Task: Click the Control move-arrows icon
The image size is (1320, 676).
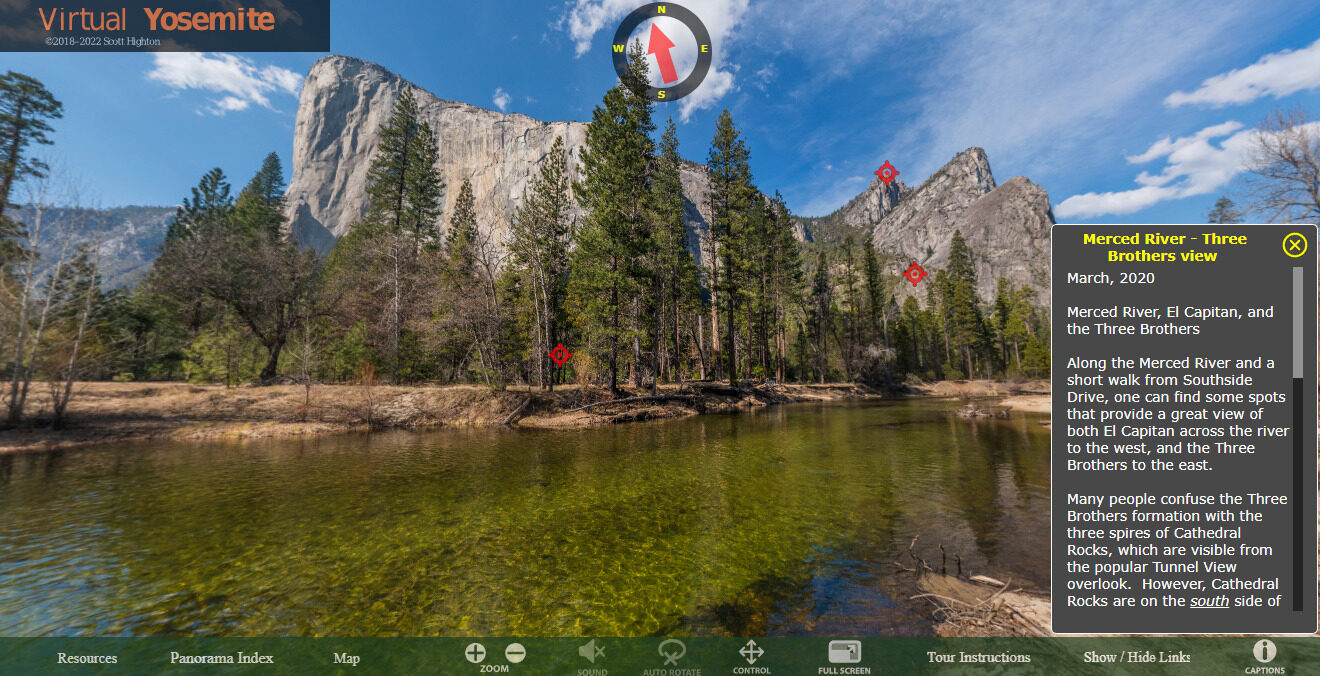Action: [x=751, y=653]
